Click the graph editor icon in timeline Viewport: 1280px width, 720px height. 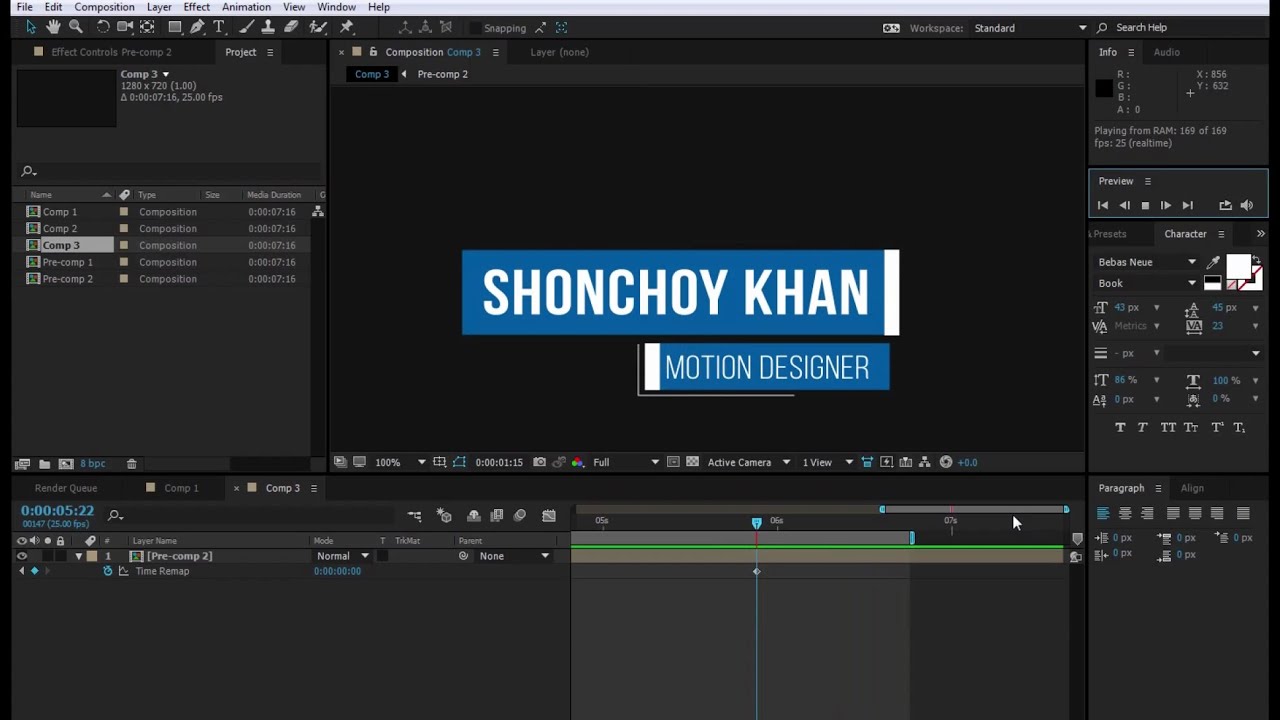pos(549,516)
